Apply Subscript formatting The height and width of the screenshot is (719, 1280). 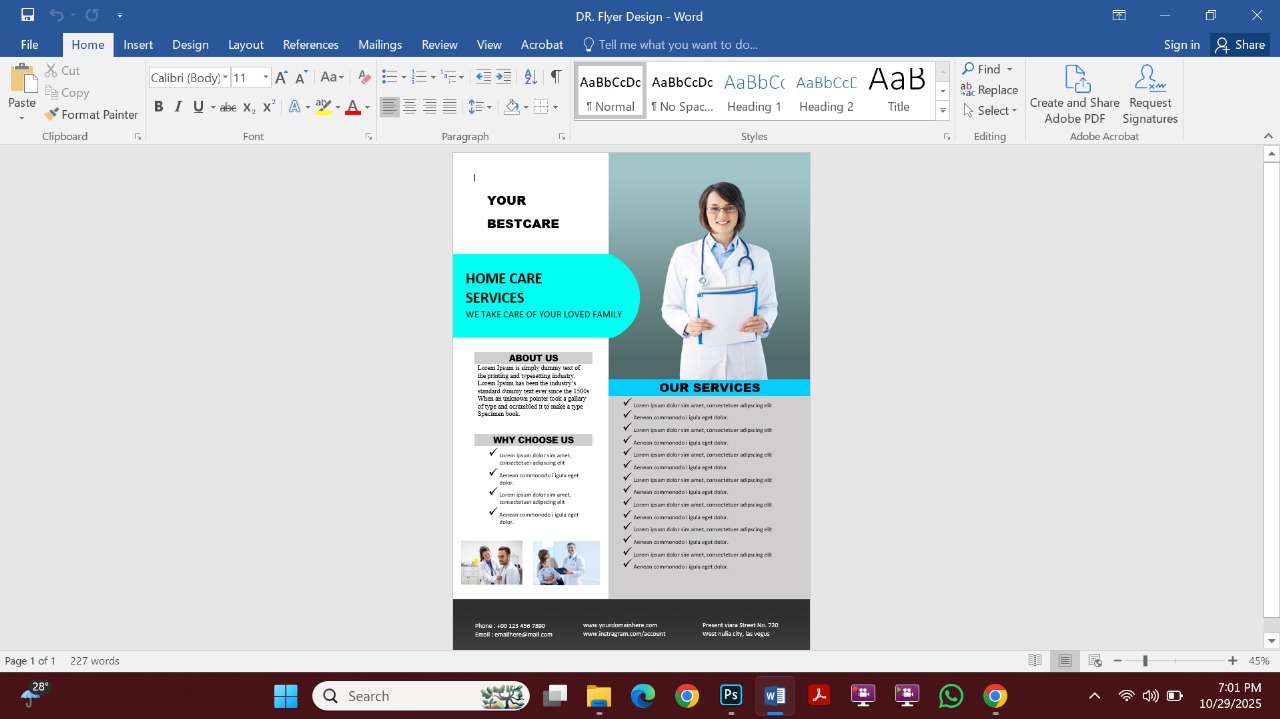(247, 106)
